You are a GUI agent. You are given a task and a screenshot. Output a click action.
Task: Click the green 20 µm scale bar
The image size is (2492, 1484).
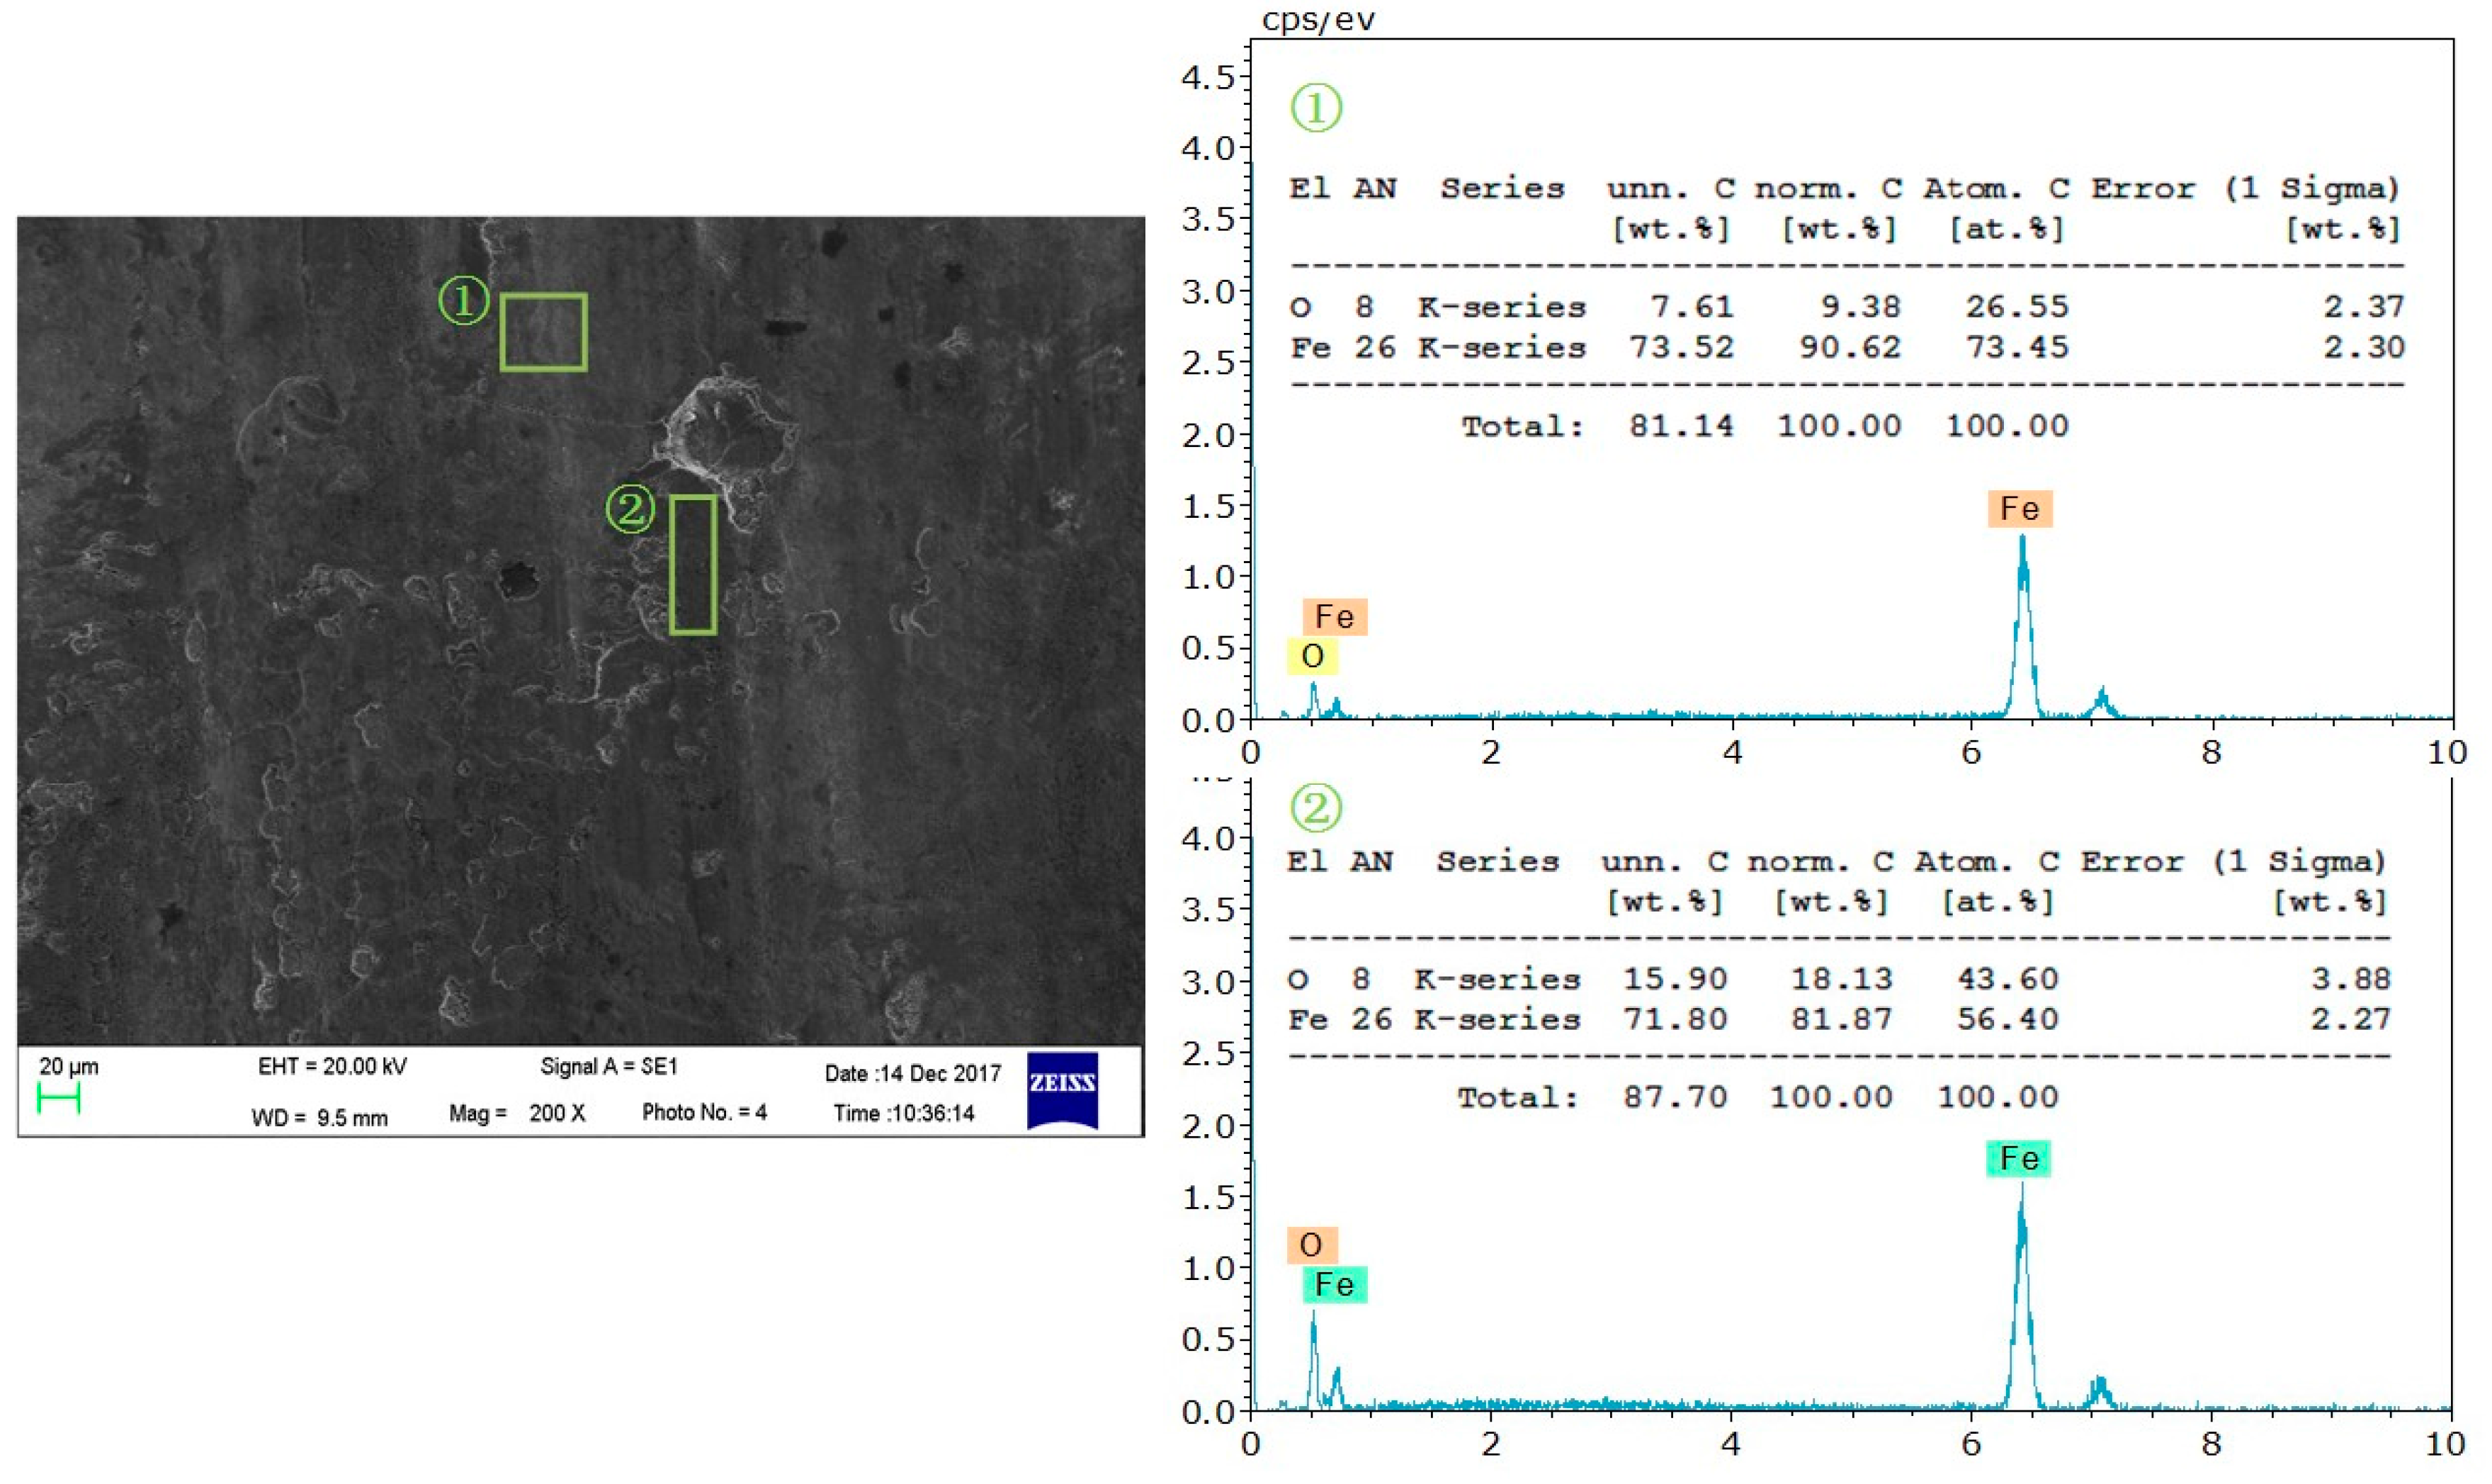(58, 1098)
